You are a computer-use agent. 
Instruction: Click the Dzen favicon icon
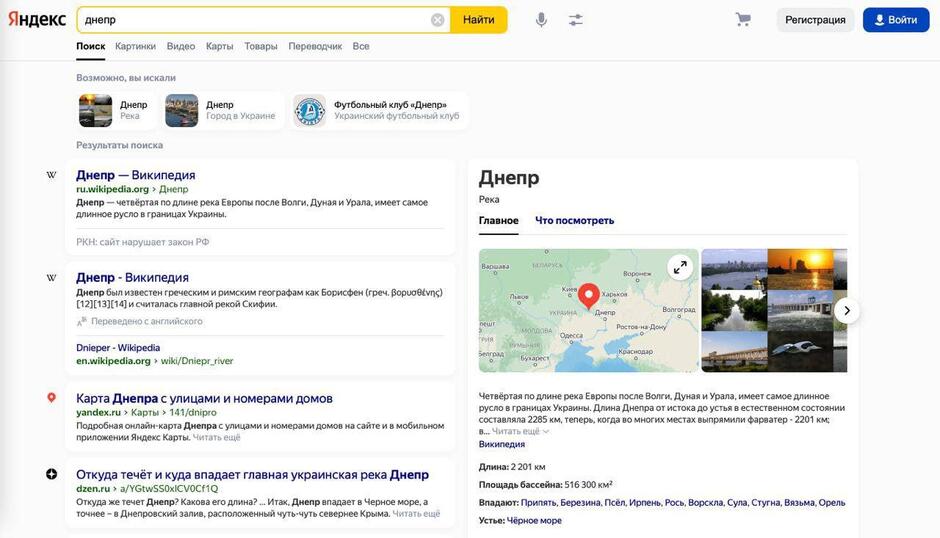pos(52,474)
